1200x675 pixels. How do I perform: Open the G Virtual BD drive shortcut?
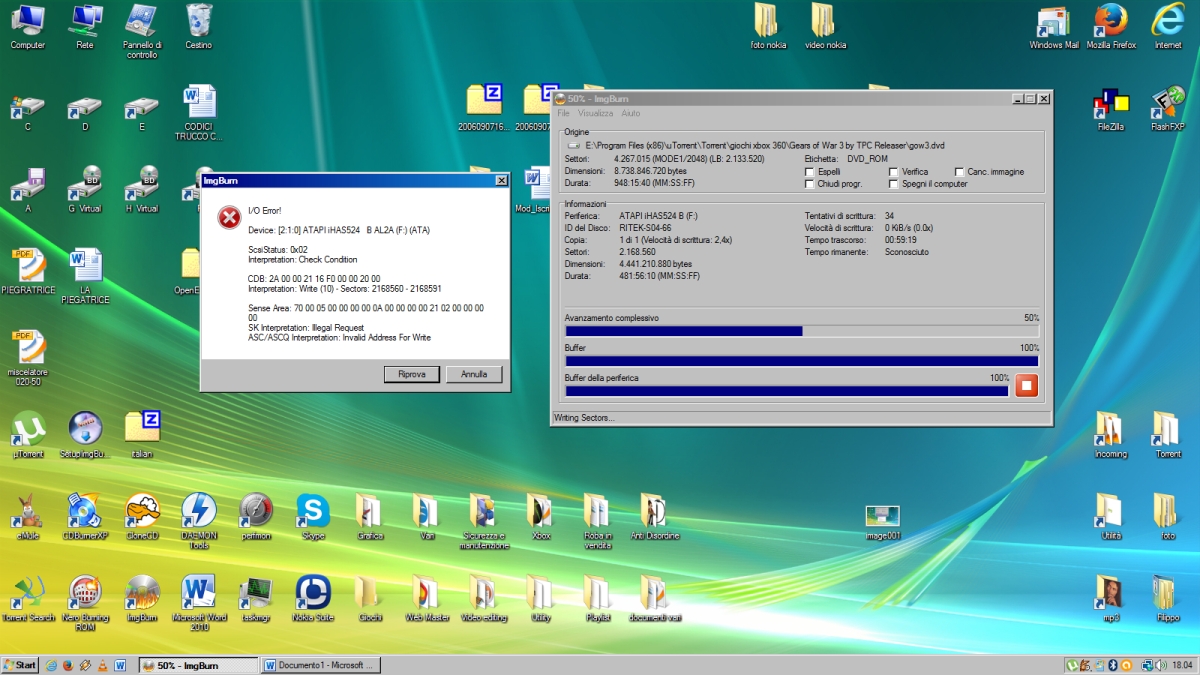[85, 190]
